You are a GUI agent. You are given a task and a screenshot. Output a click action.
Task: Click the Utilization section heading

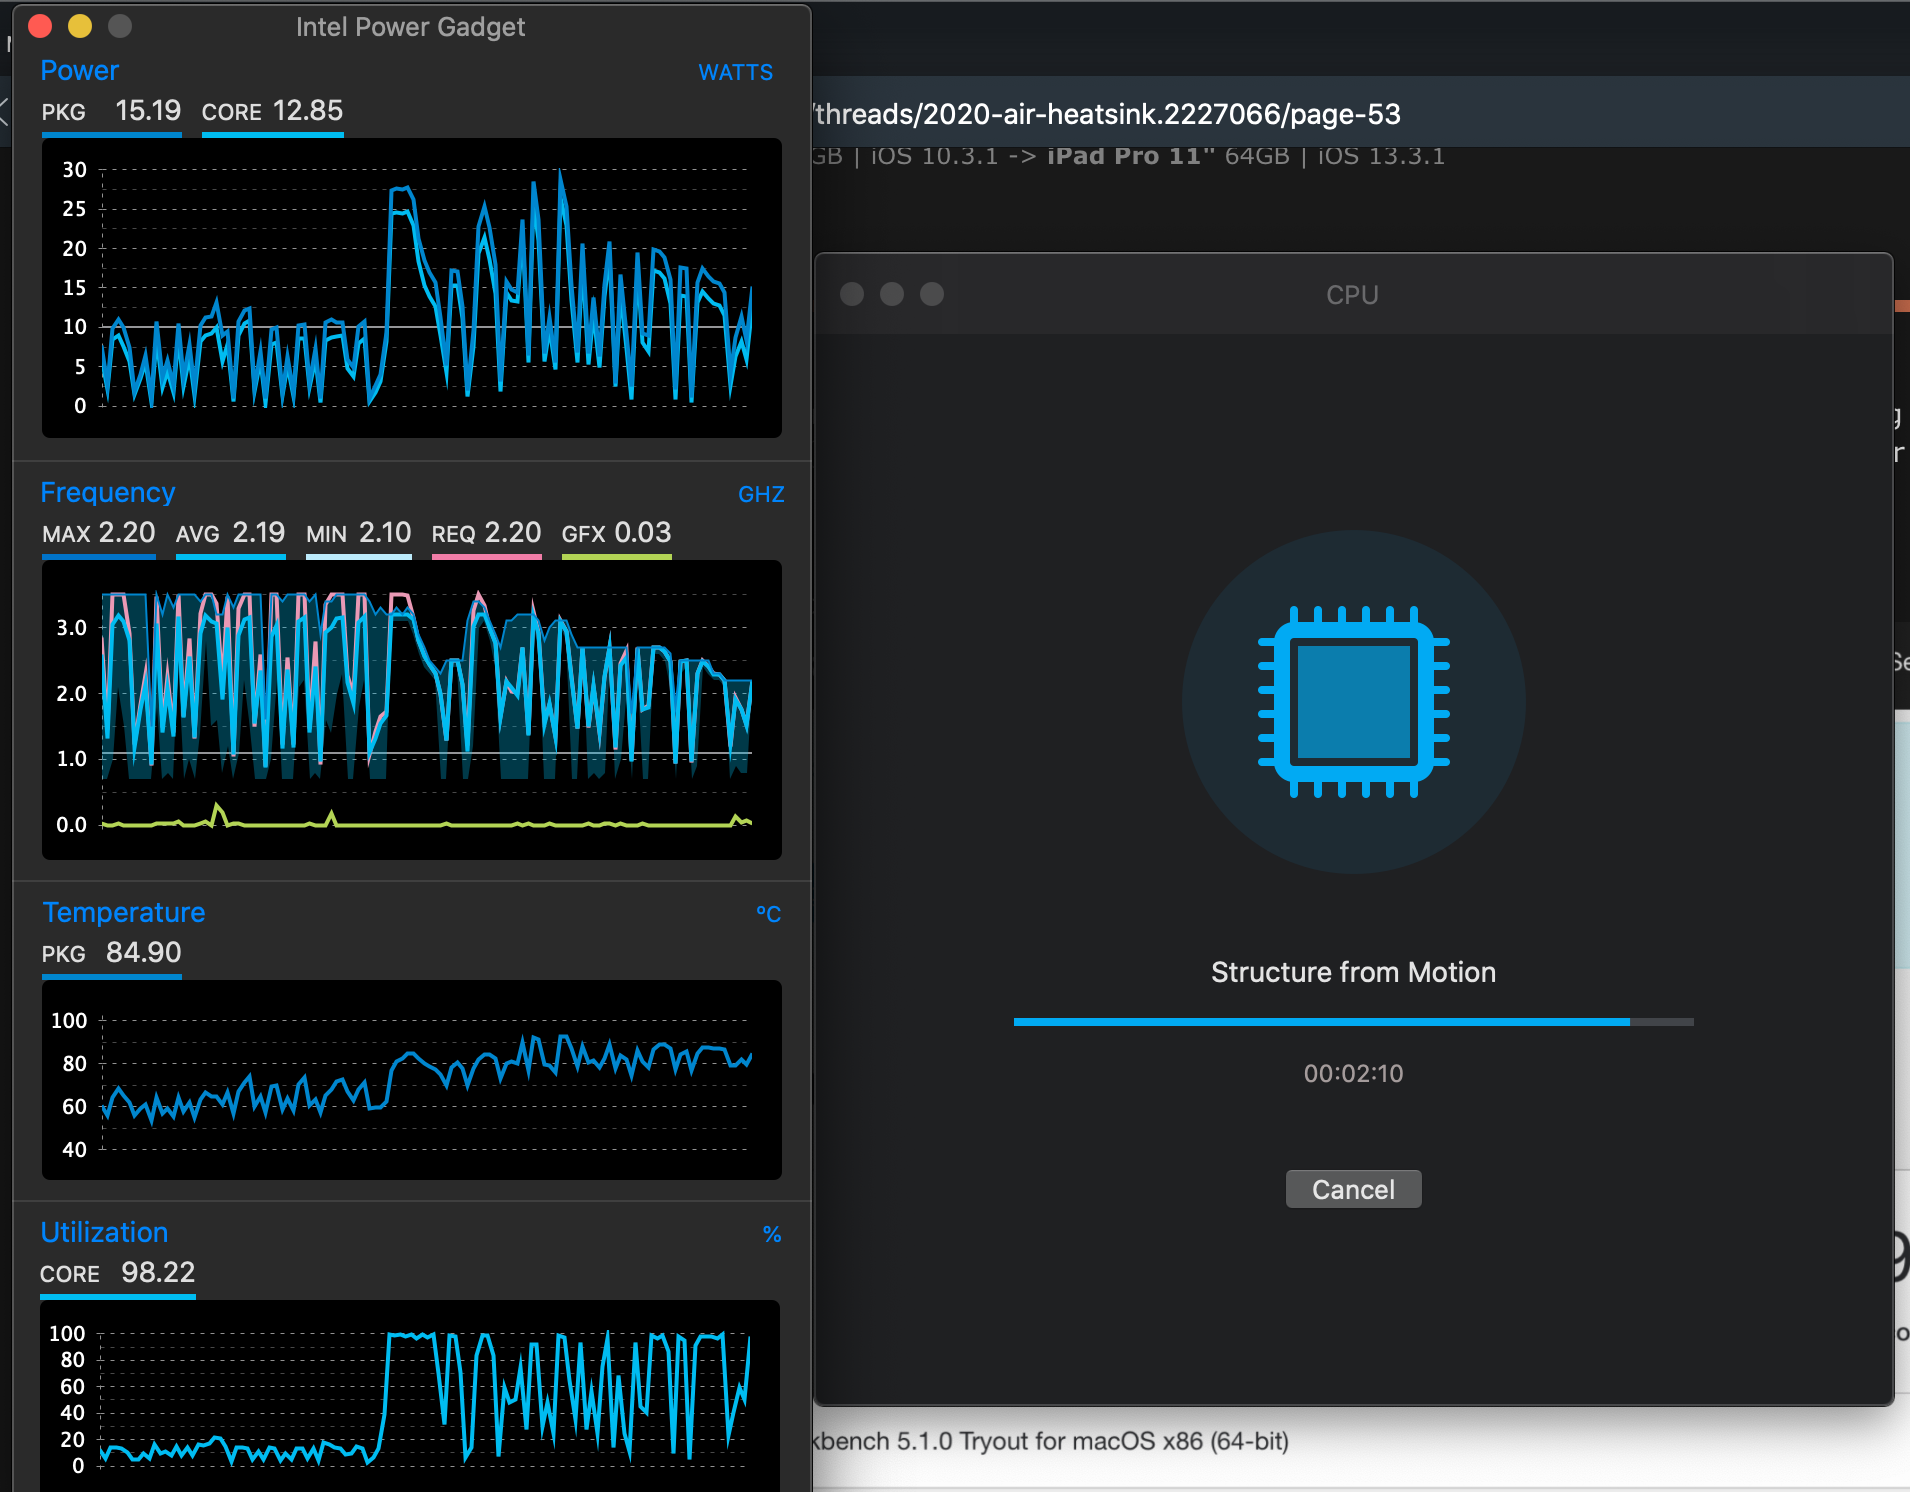pos(104,1232)
